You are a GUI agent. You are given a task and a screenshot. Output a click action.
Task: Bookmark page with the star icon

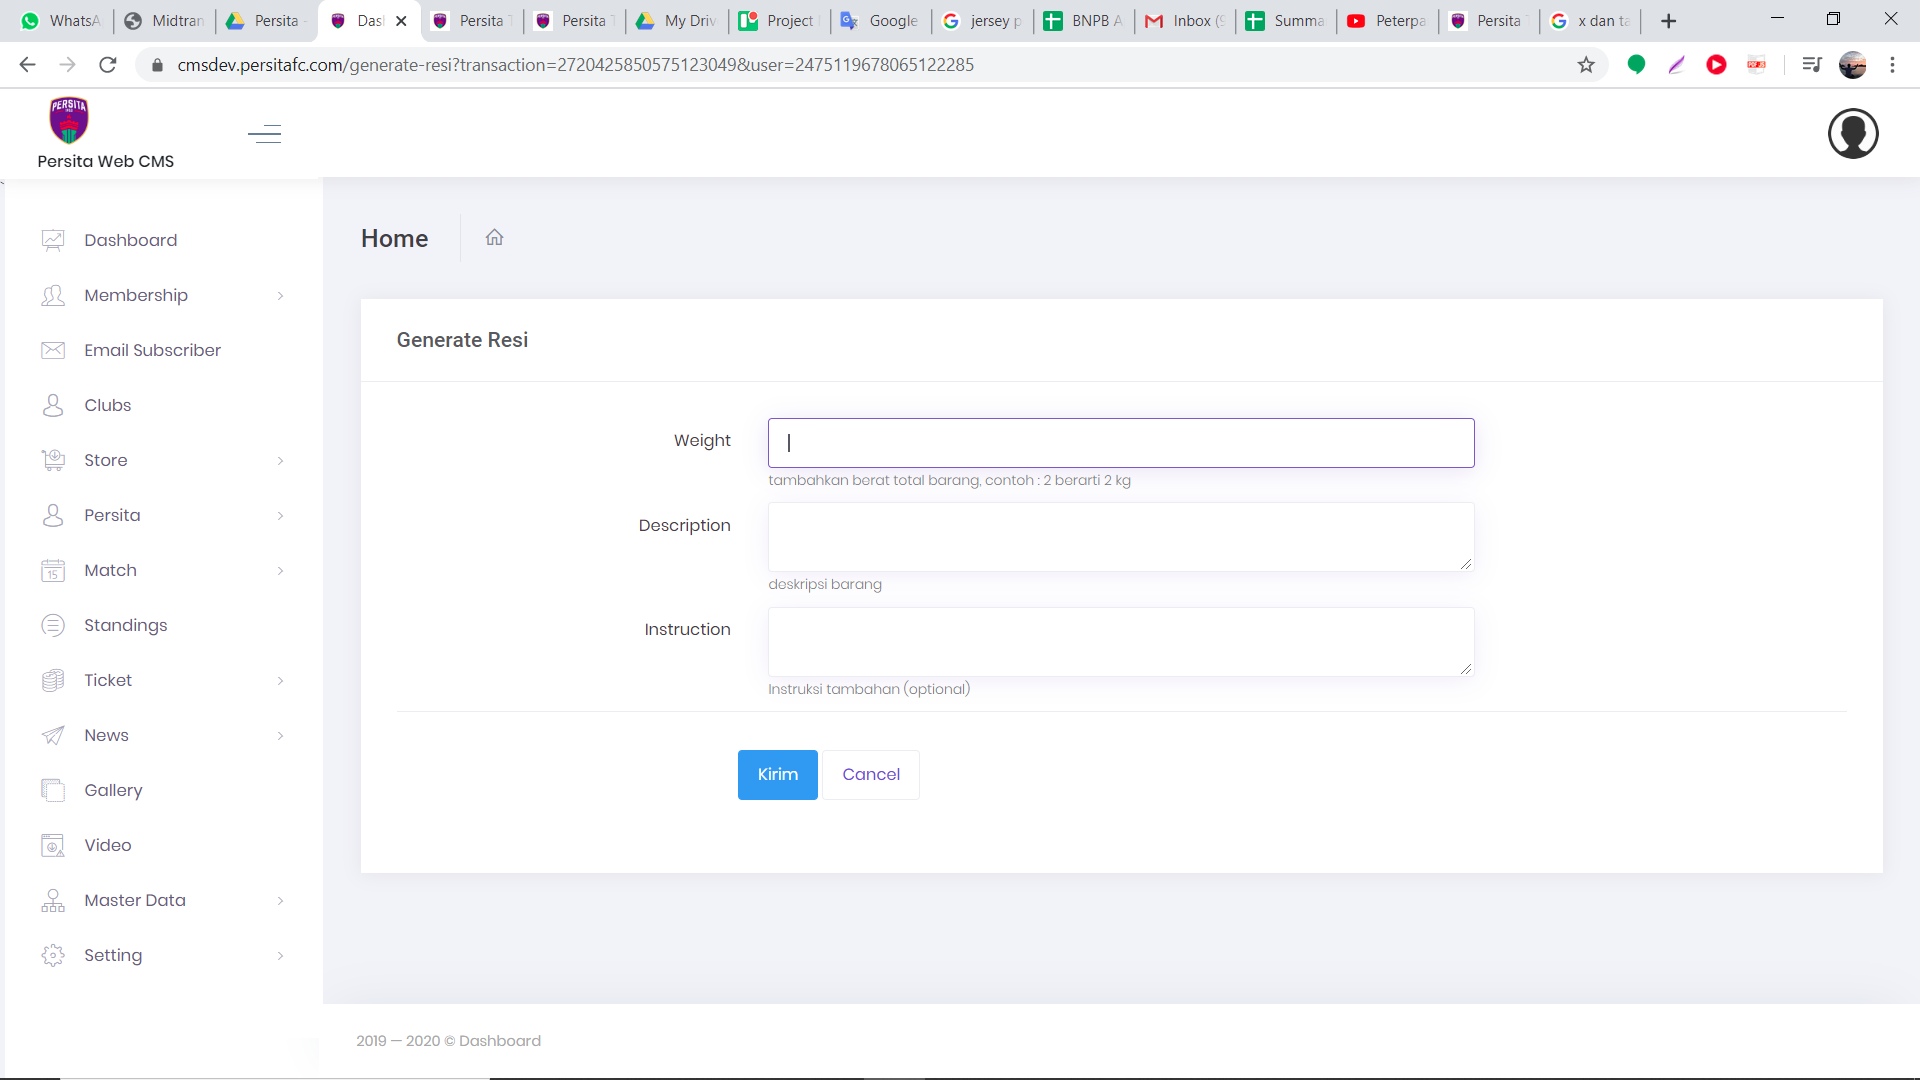coord(1586,65)
